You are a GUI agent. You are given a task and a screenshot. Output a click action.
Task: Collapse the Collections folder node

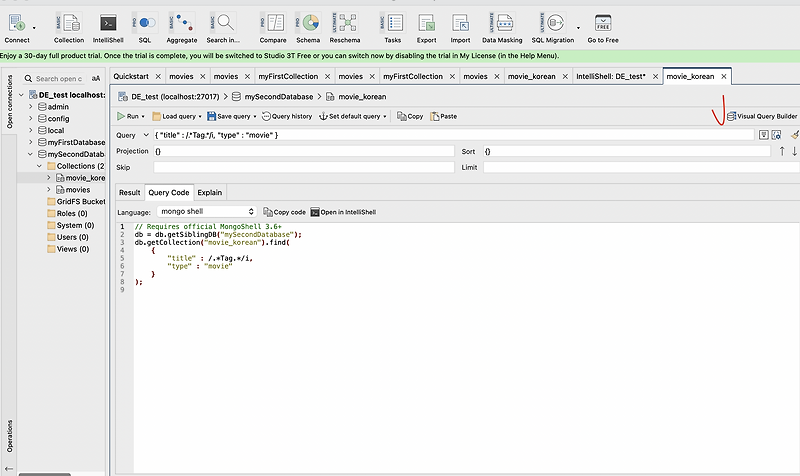(40, 166)
